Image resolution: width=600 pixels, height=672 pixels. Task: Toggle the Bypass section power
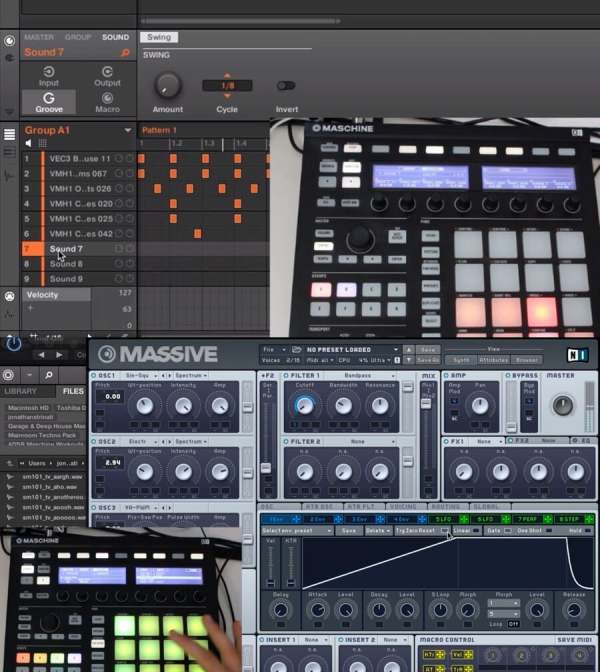(508, 375)
